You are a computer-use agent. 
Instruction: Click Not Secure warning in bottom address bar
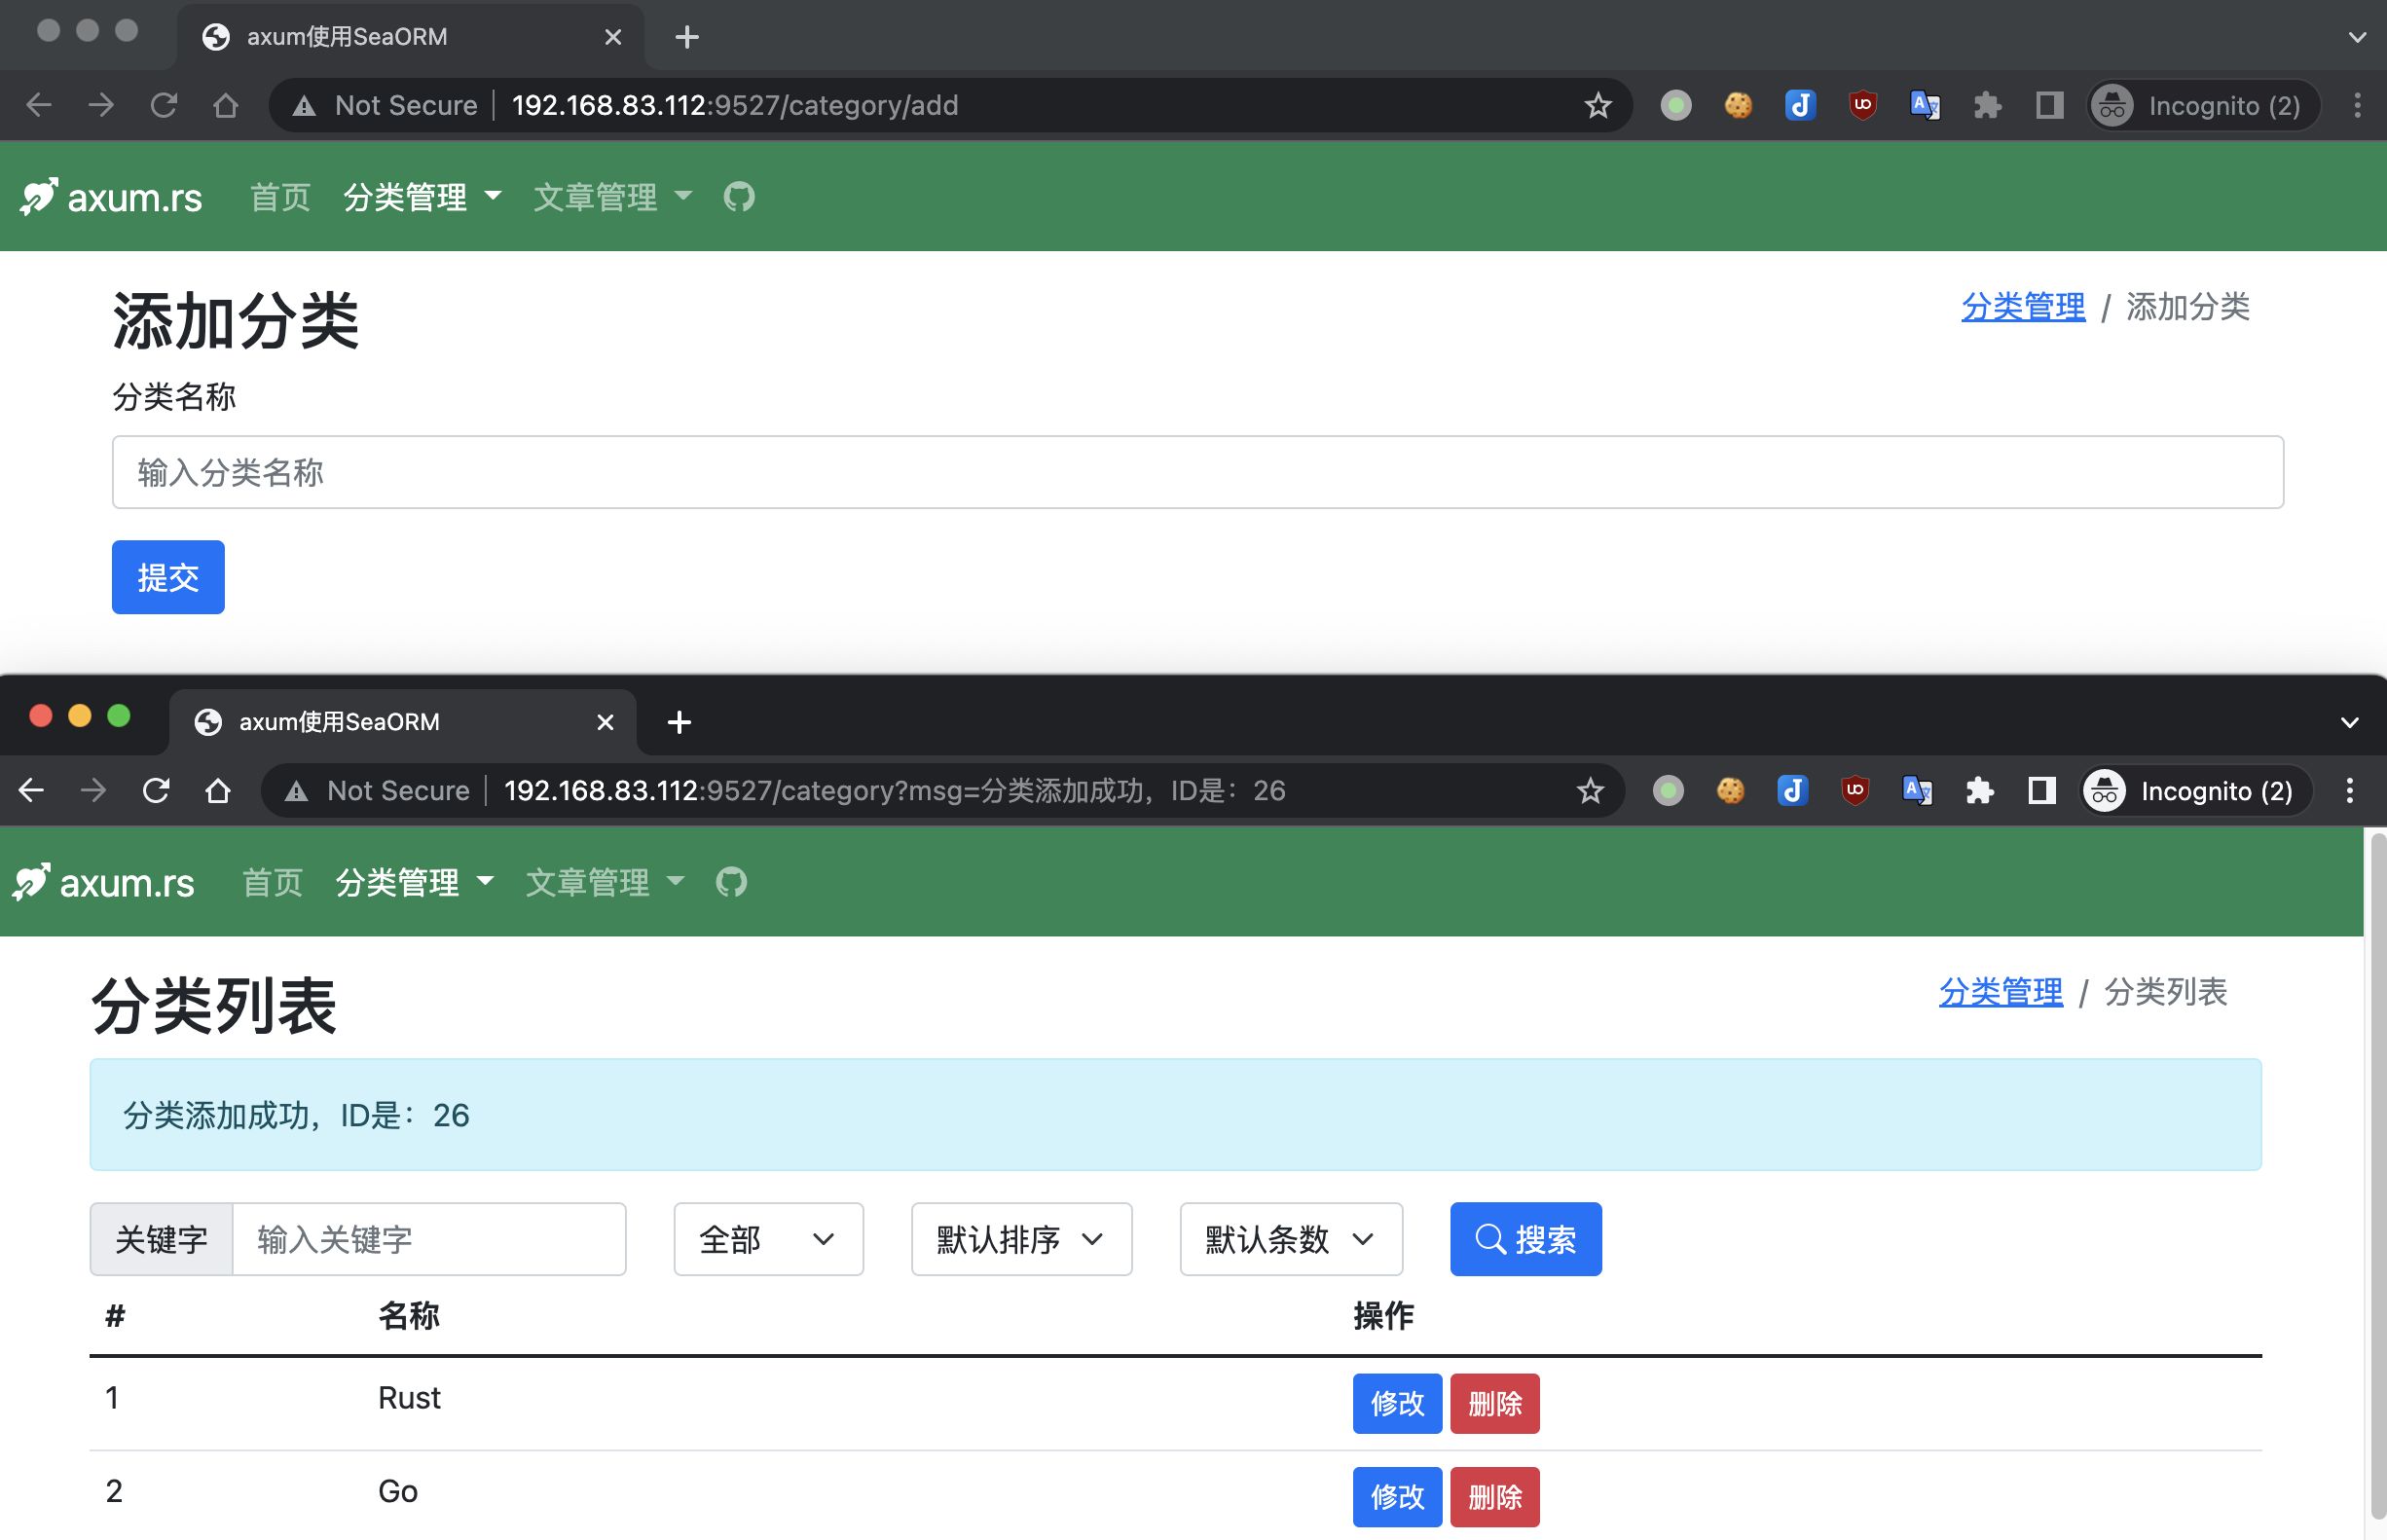coord(376,790)
